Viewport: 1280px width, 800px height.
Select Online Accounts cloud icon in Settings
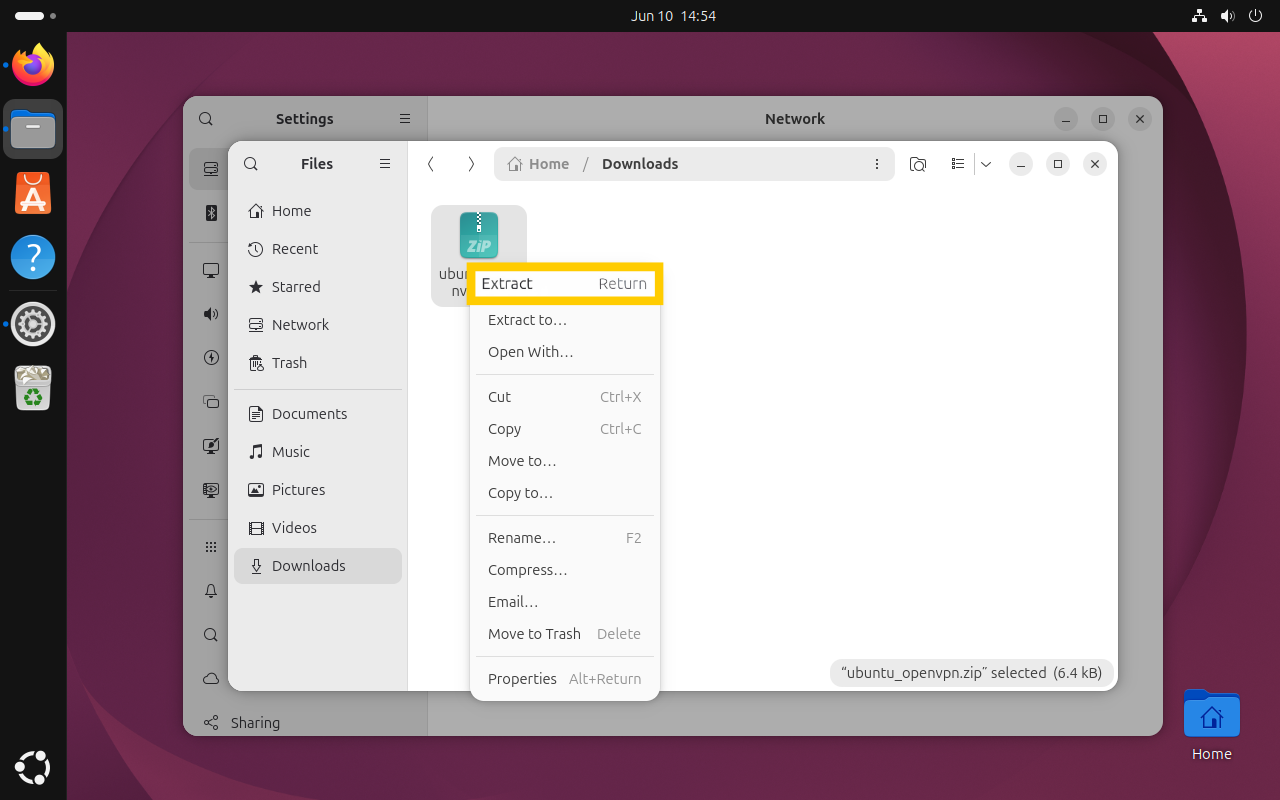[x=211, y=679]
